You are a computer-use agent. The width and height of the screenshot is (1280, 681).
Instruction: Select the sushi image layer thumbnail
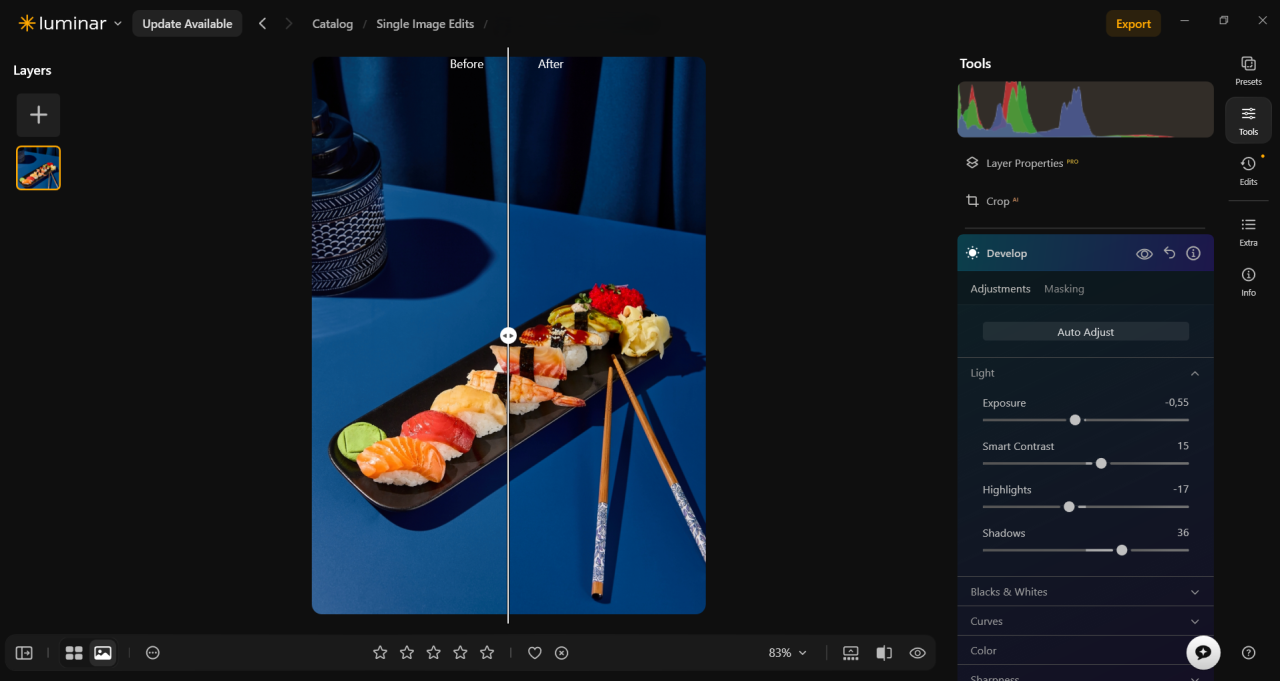pos(38,168)
